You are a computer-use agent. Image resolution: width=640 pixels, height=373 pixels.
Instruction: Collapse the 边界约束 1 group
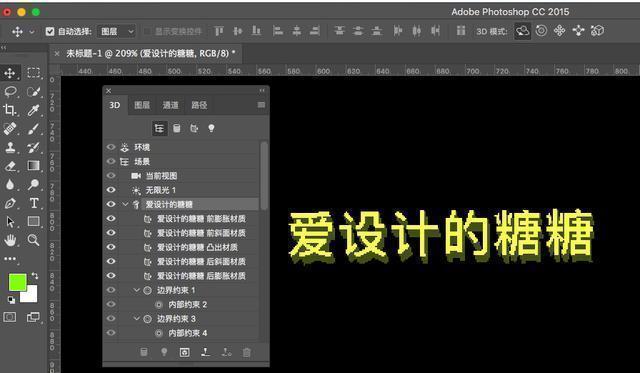(x=137, y=290)
